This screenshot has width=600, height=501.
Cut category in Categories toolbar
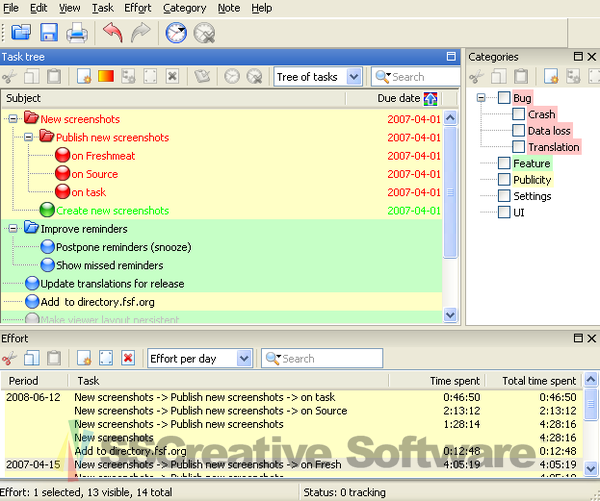click(476, 77)
